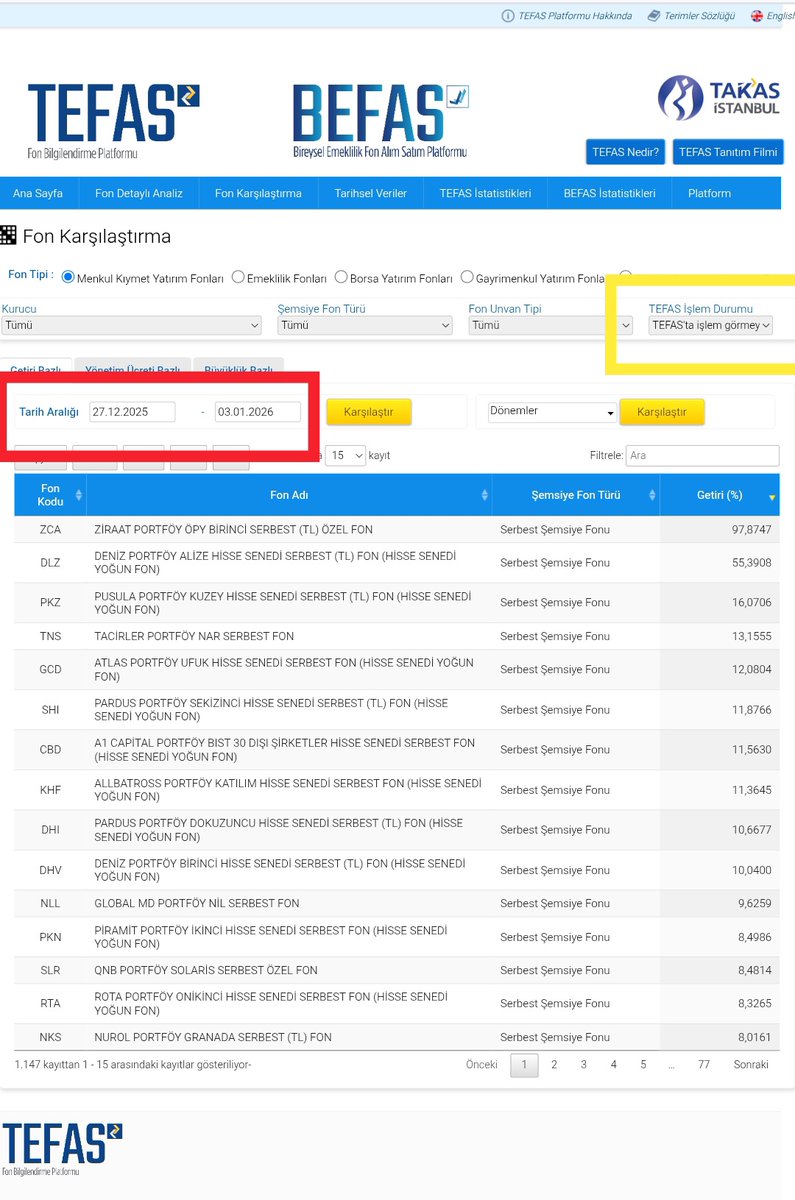
Task: Click DENİZ PORTFÖY ALİZE fund name
Action: pyautogui.click(x=274, y=562)
